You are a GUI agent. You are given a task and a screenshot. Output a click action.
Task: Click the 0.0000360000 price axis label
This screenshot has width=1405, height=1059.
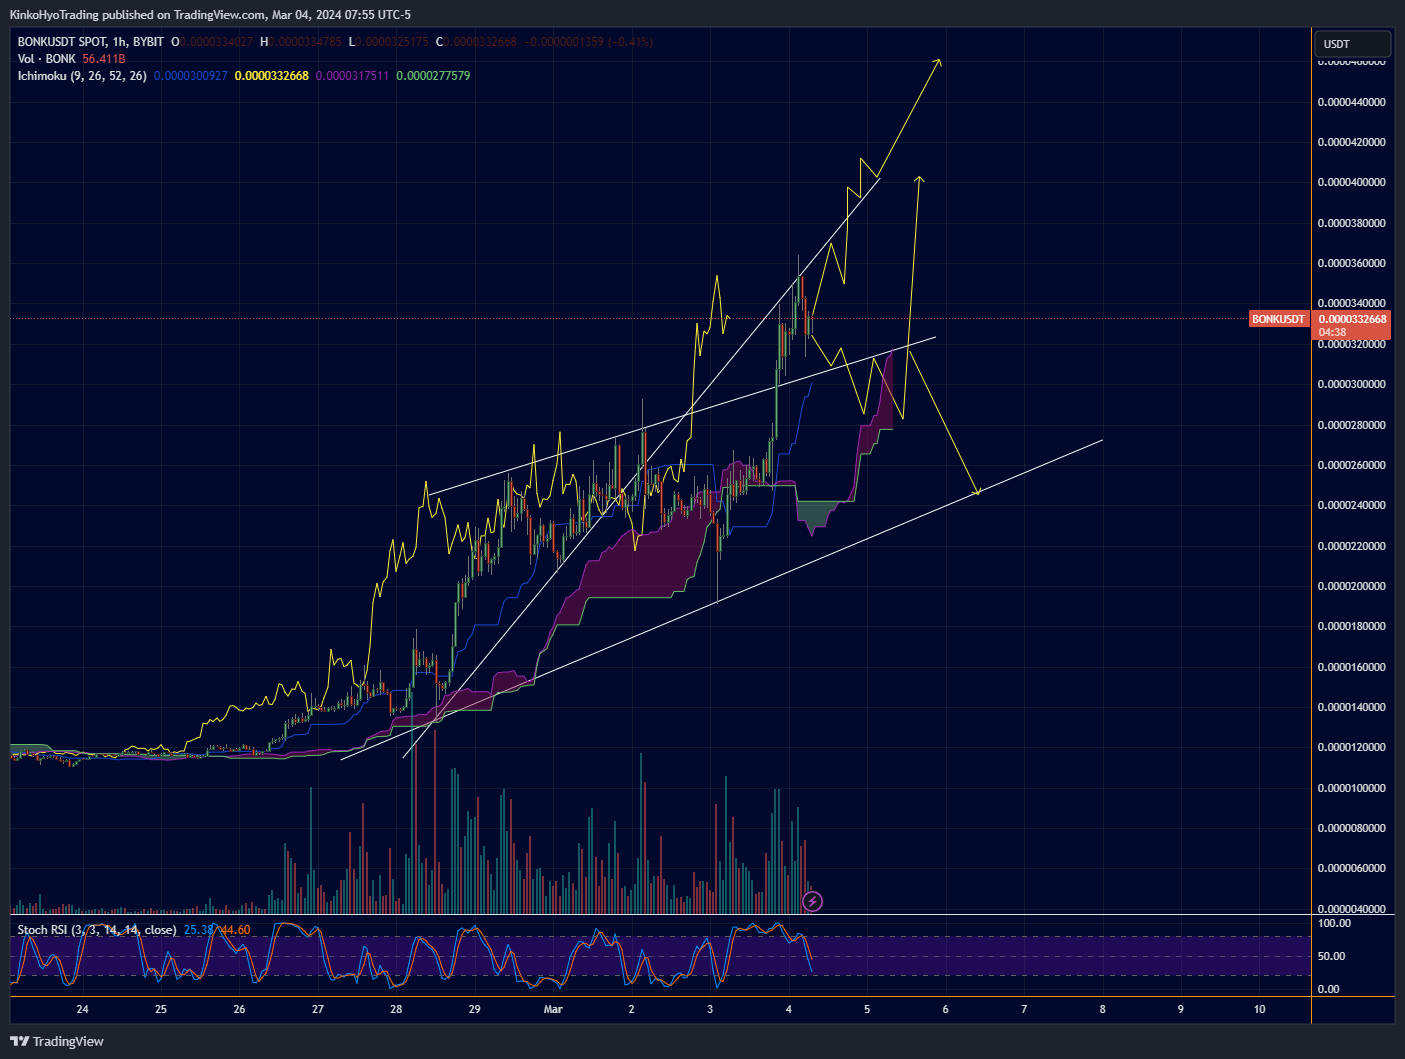1351,263
